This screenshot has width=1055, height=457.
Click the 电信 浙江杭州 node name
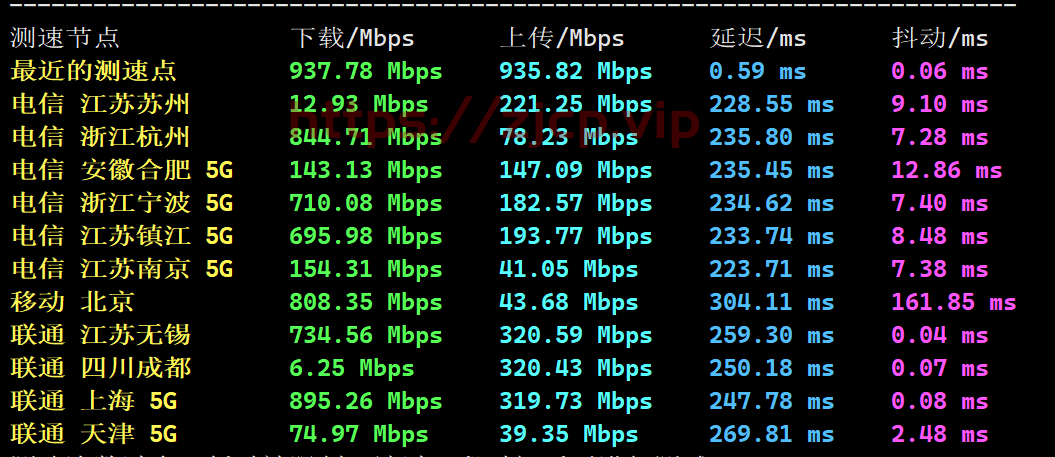100,137
